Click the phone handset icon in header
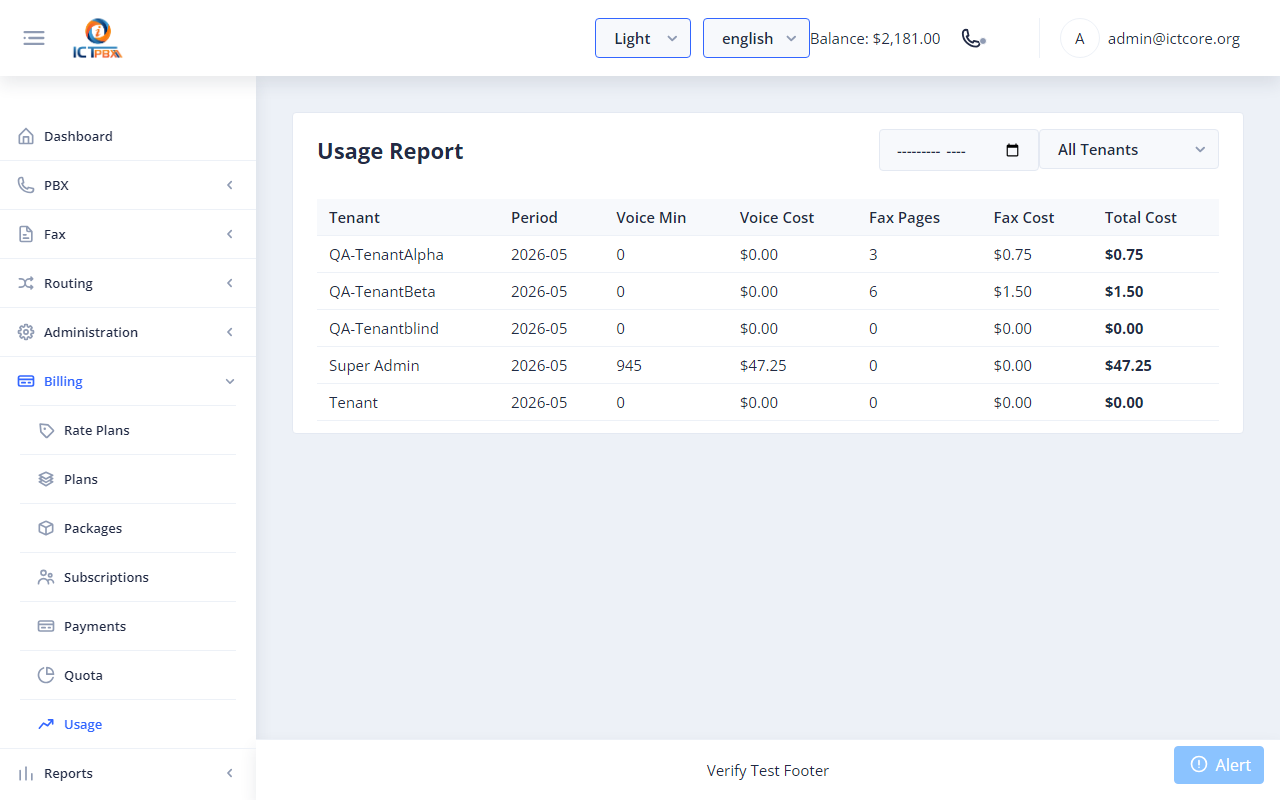The height and width of the screenshot is (800, 1280). tap(973, 38)
